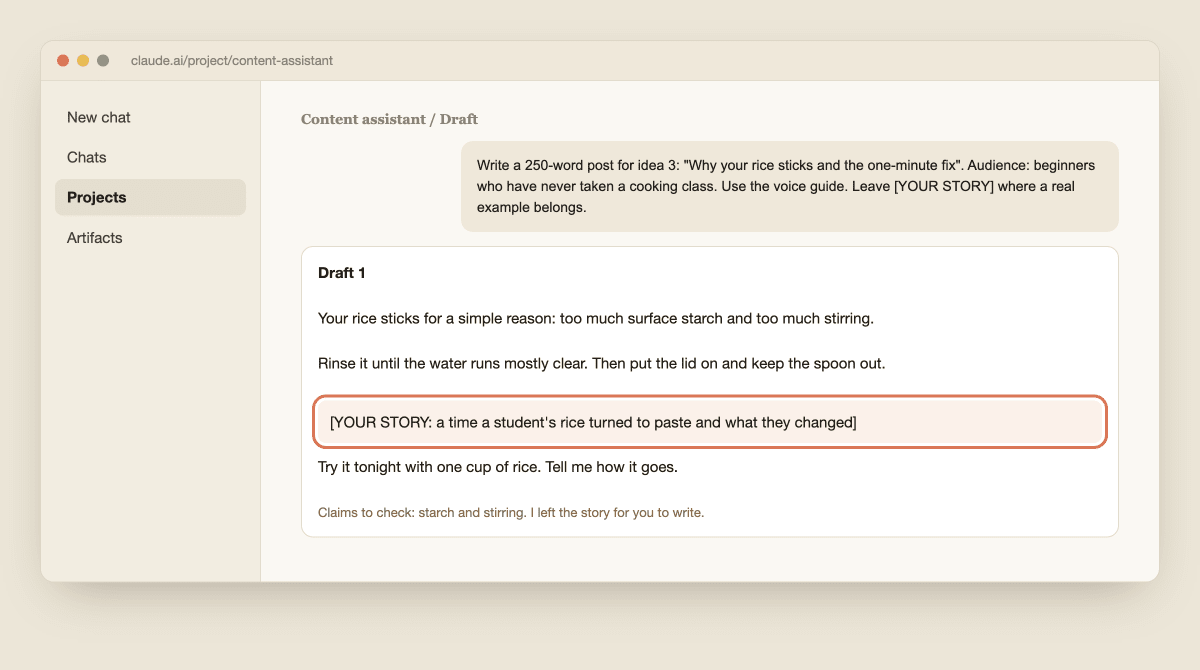Viewport: 1200px width, 670px height.
Task: Click the yellow minimize dot
Action: [83, 61]
